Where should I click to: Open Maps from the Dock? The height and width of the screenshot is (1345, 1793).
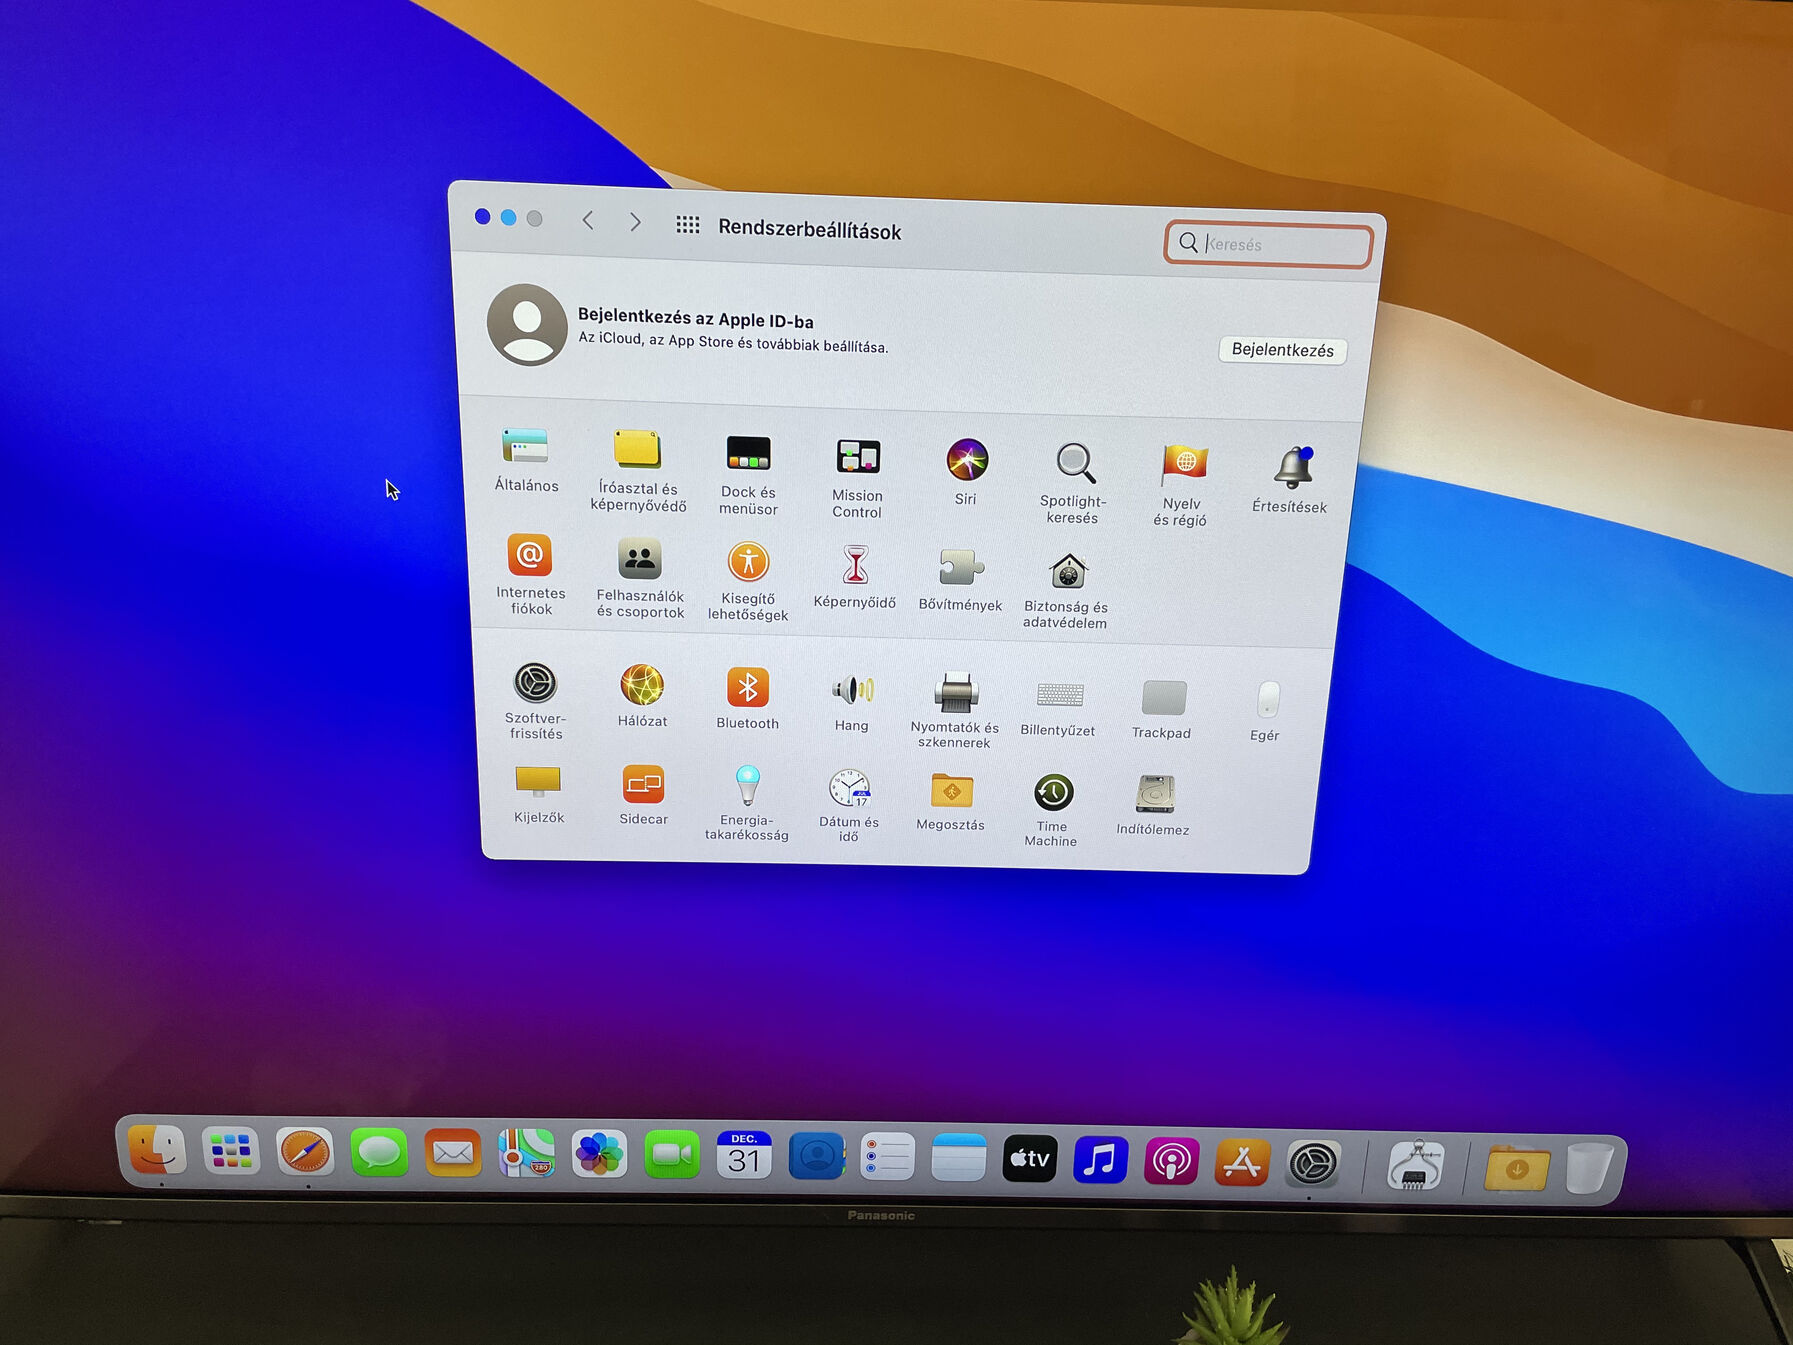(526, 1154)
